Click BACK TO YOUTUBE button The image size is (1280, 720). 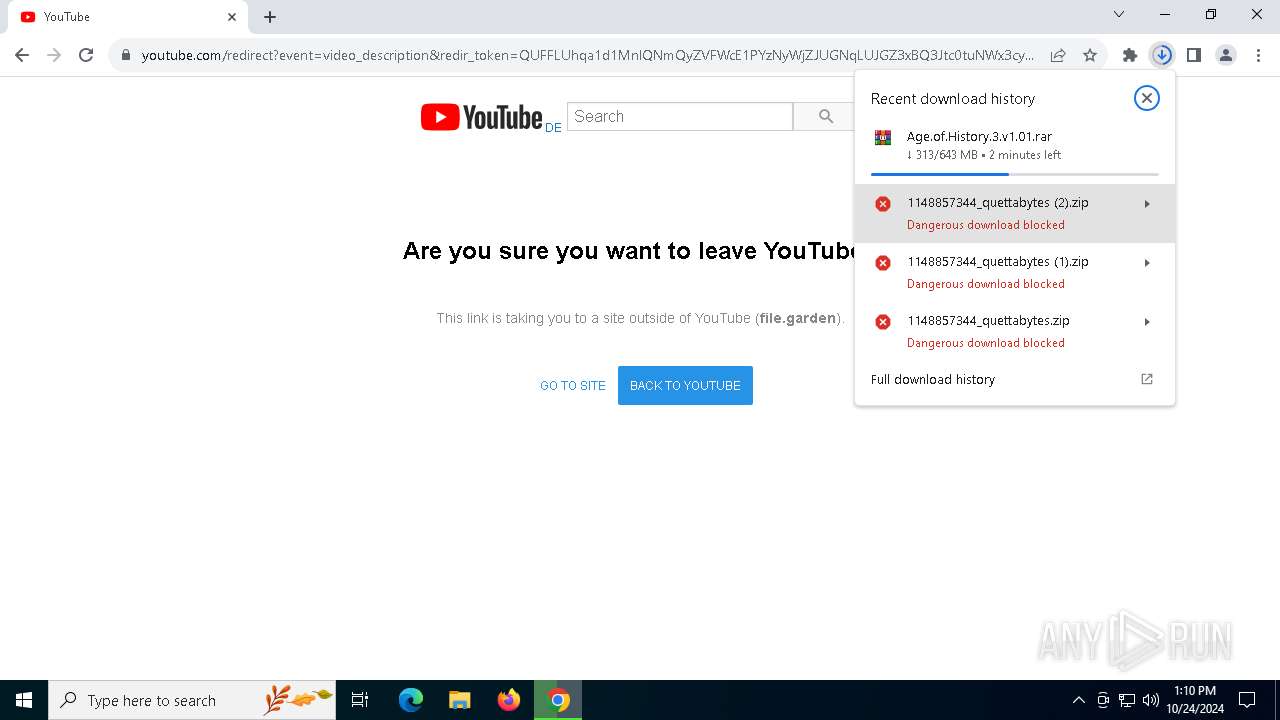685,386
